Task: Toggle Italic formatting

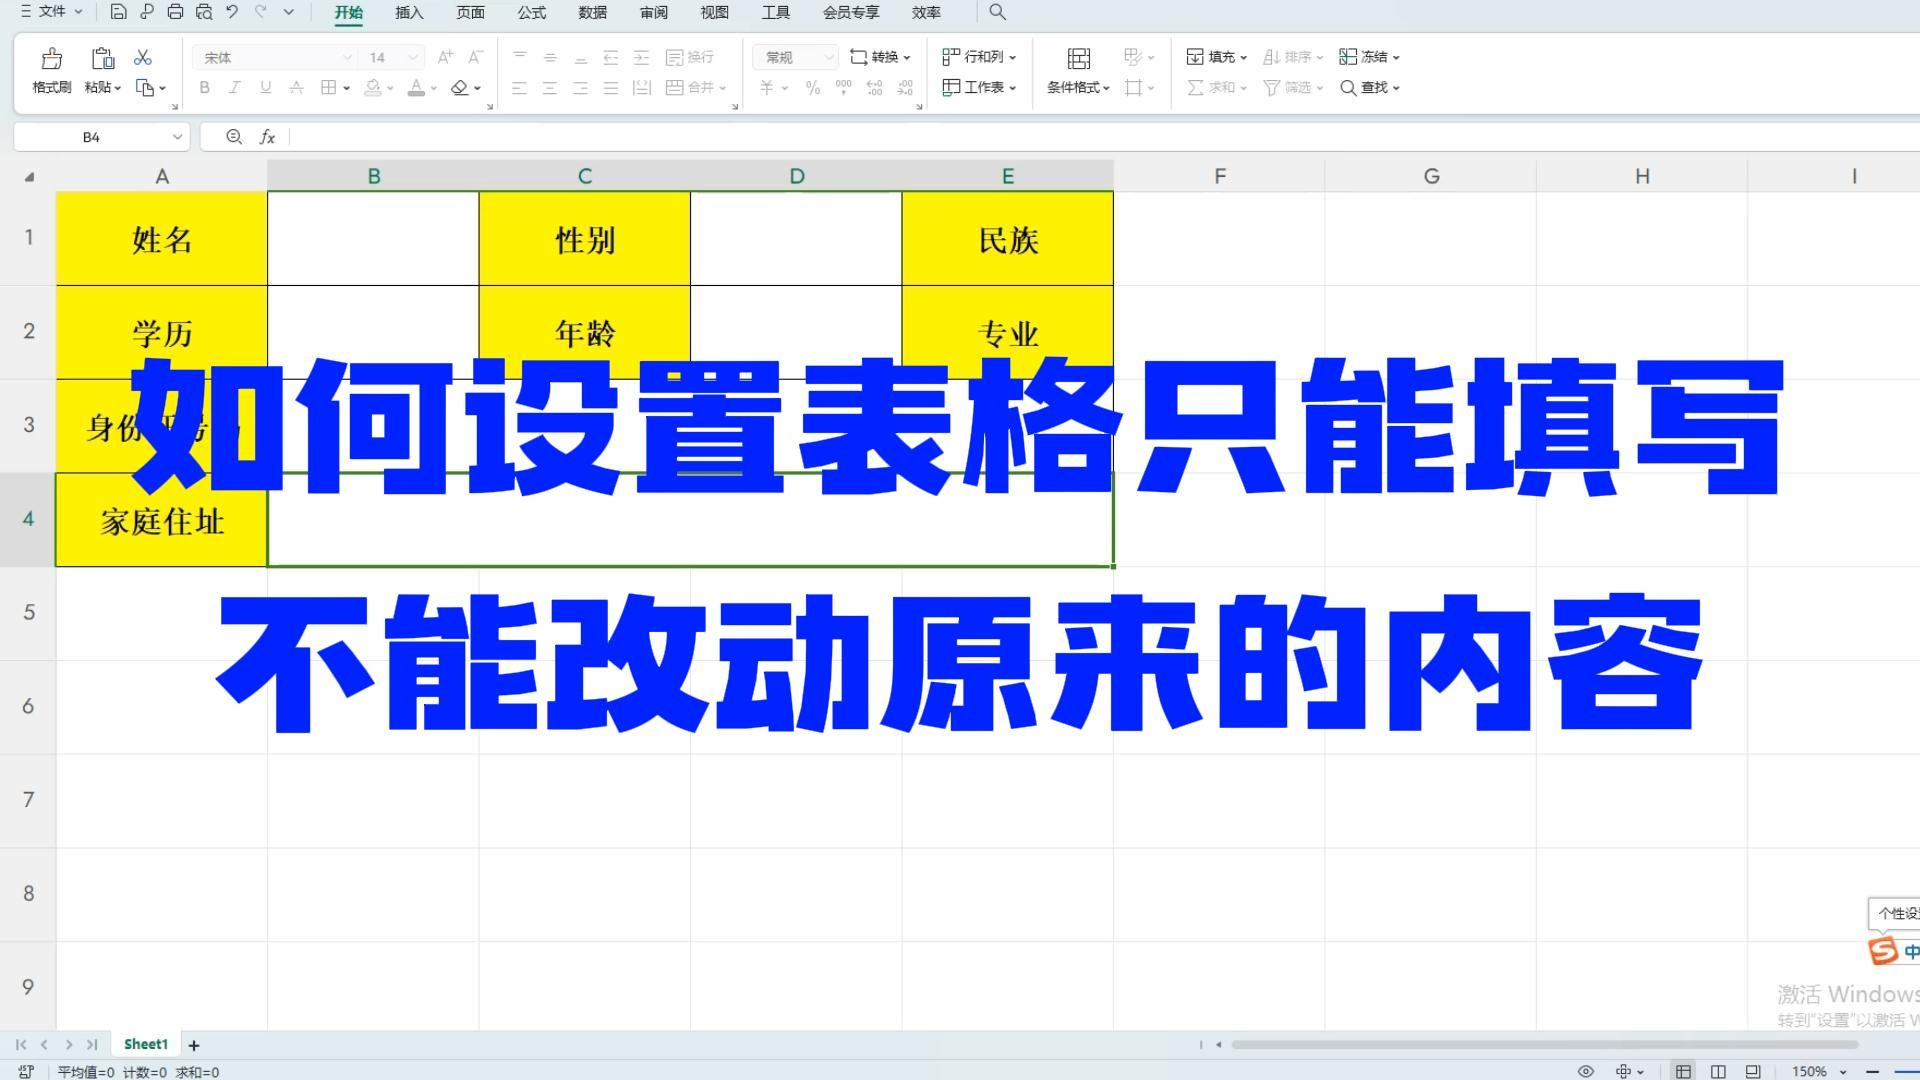Action: [x=235, y=88]
